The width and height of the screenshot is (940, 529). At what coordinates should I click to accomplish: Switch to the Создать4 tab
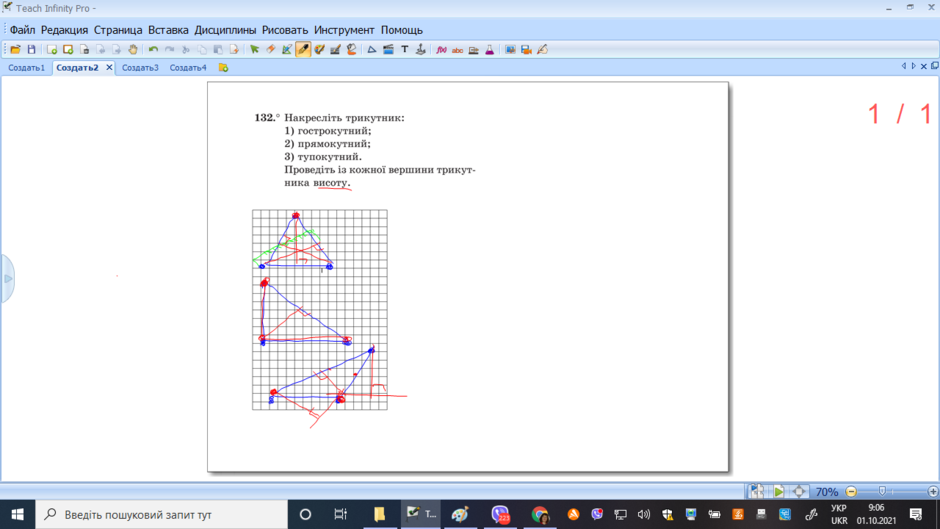coord(188,68)
